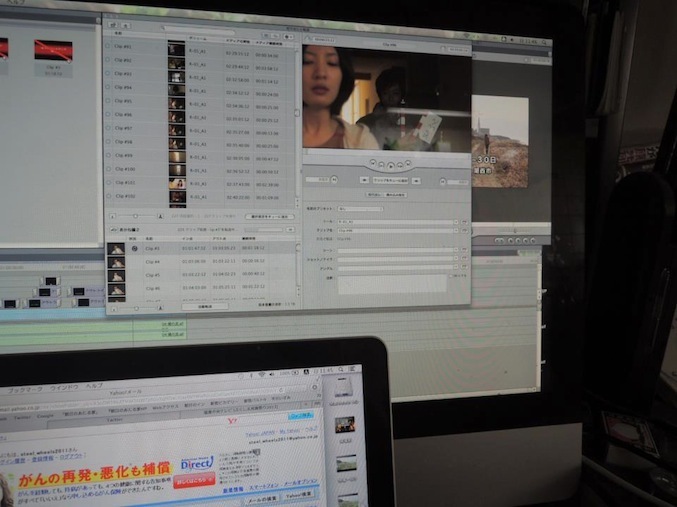Click the Clip #3 thumbnail in lower list
The height and width of the screenshot is (507, 677).
(x=116, y=250)
